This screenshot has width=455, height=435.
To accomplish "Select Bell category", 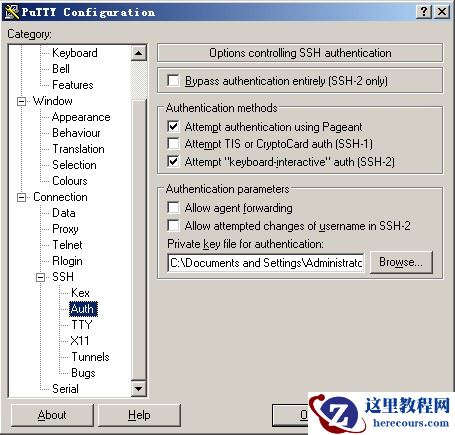I will (x=61, y=69).
